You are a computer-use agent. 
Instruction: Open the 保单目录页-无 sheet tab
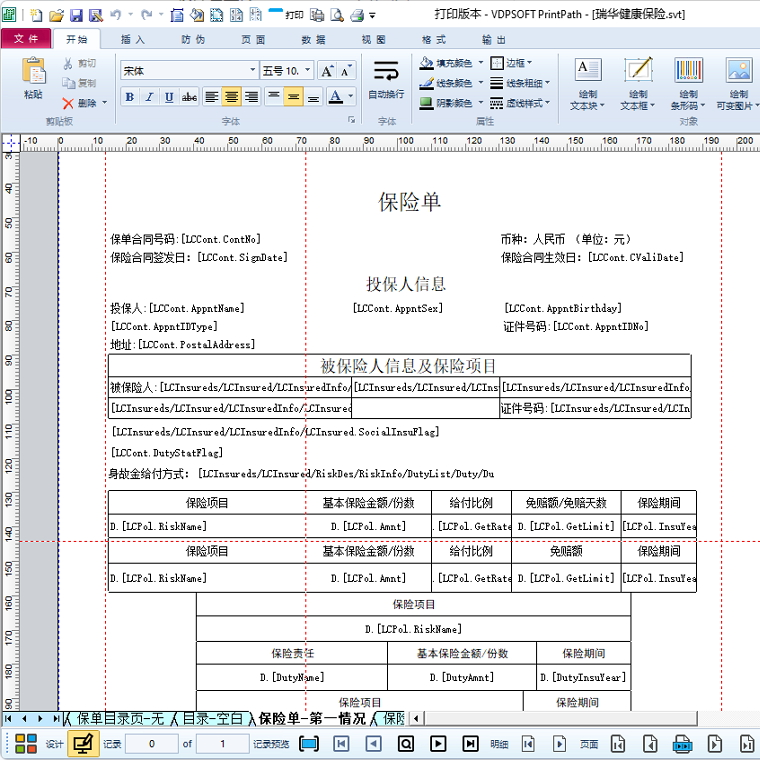118,718
